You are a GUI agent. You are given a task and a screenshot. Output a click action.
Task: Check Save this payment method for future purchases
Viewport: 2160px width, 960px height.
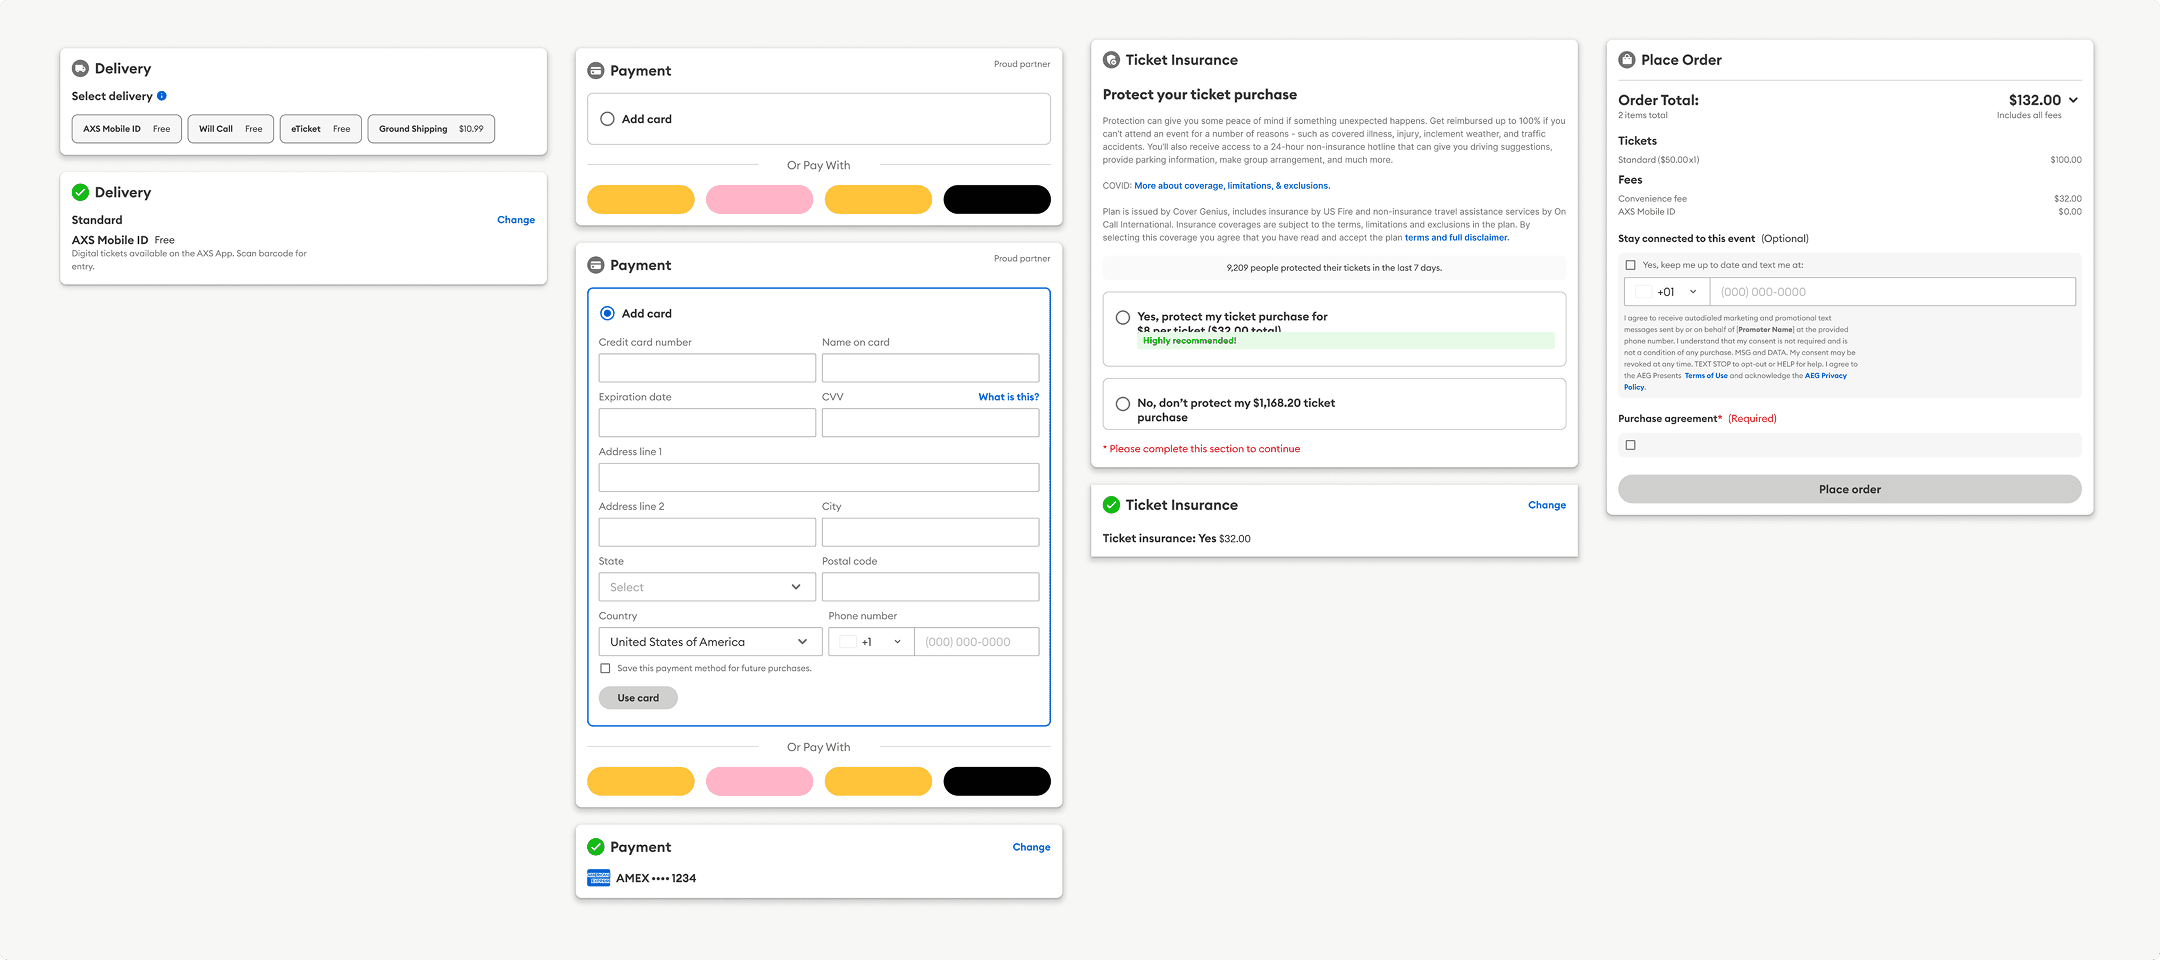click(x=605, y=668)
